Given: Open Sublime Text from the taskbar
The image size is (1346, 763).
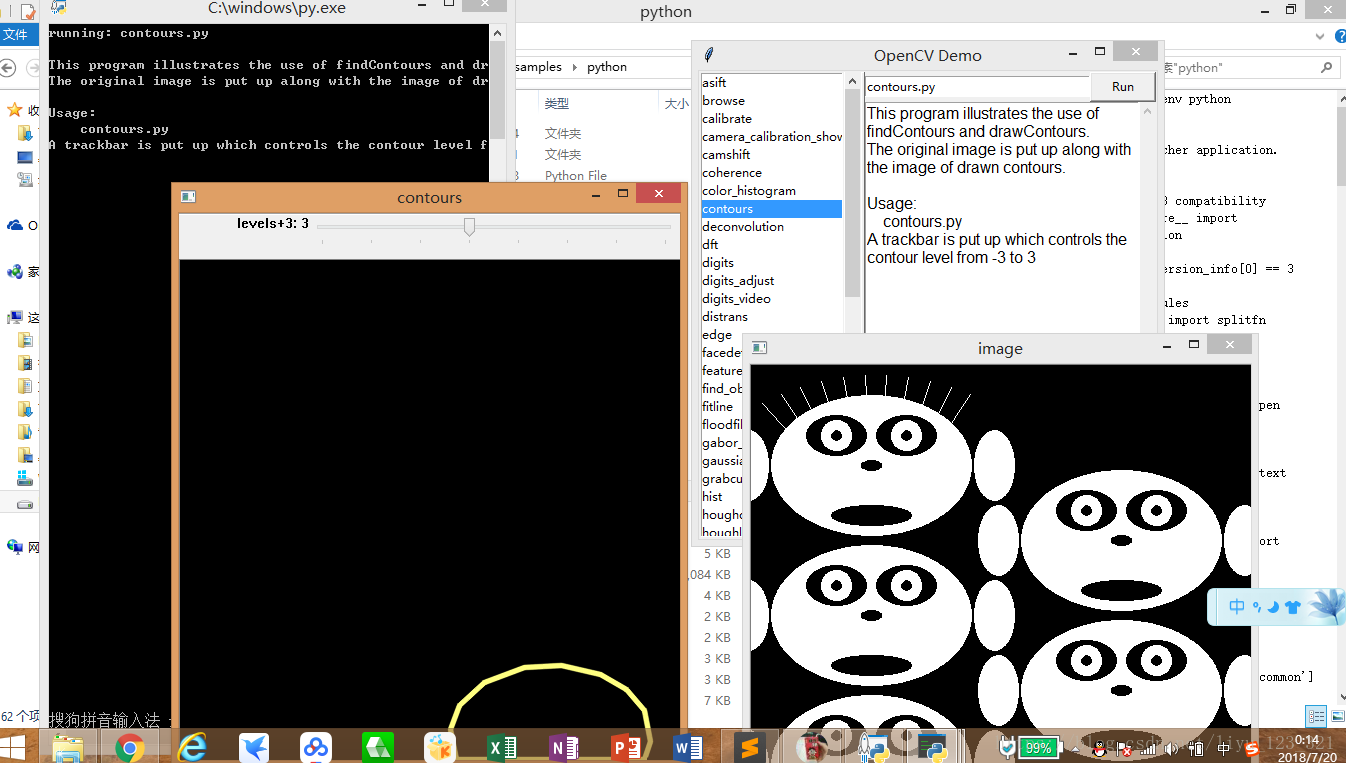Looking at the screenshot, I should 750,747.
